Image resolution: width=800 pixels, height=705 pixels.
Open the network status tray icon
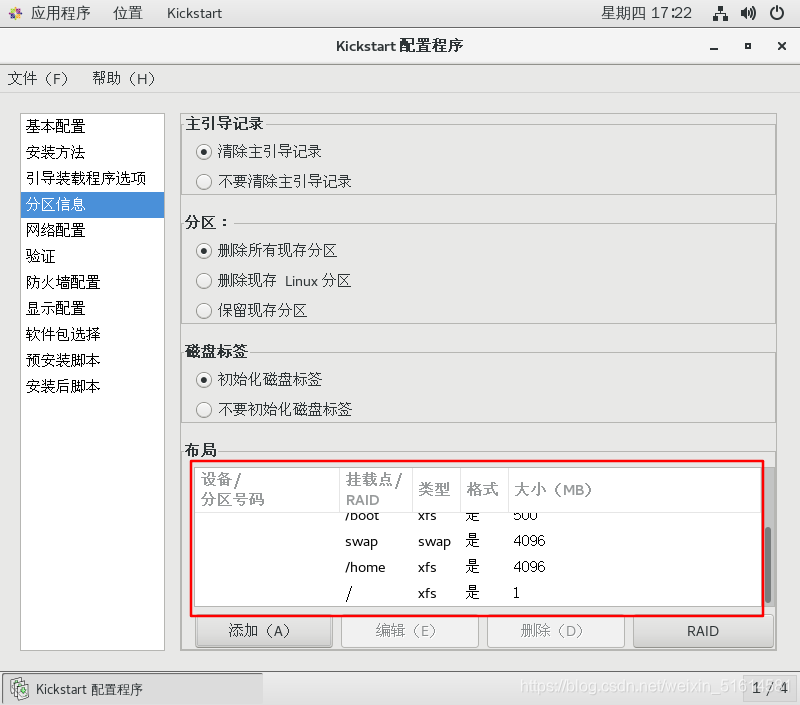(720, 13)
